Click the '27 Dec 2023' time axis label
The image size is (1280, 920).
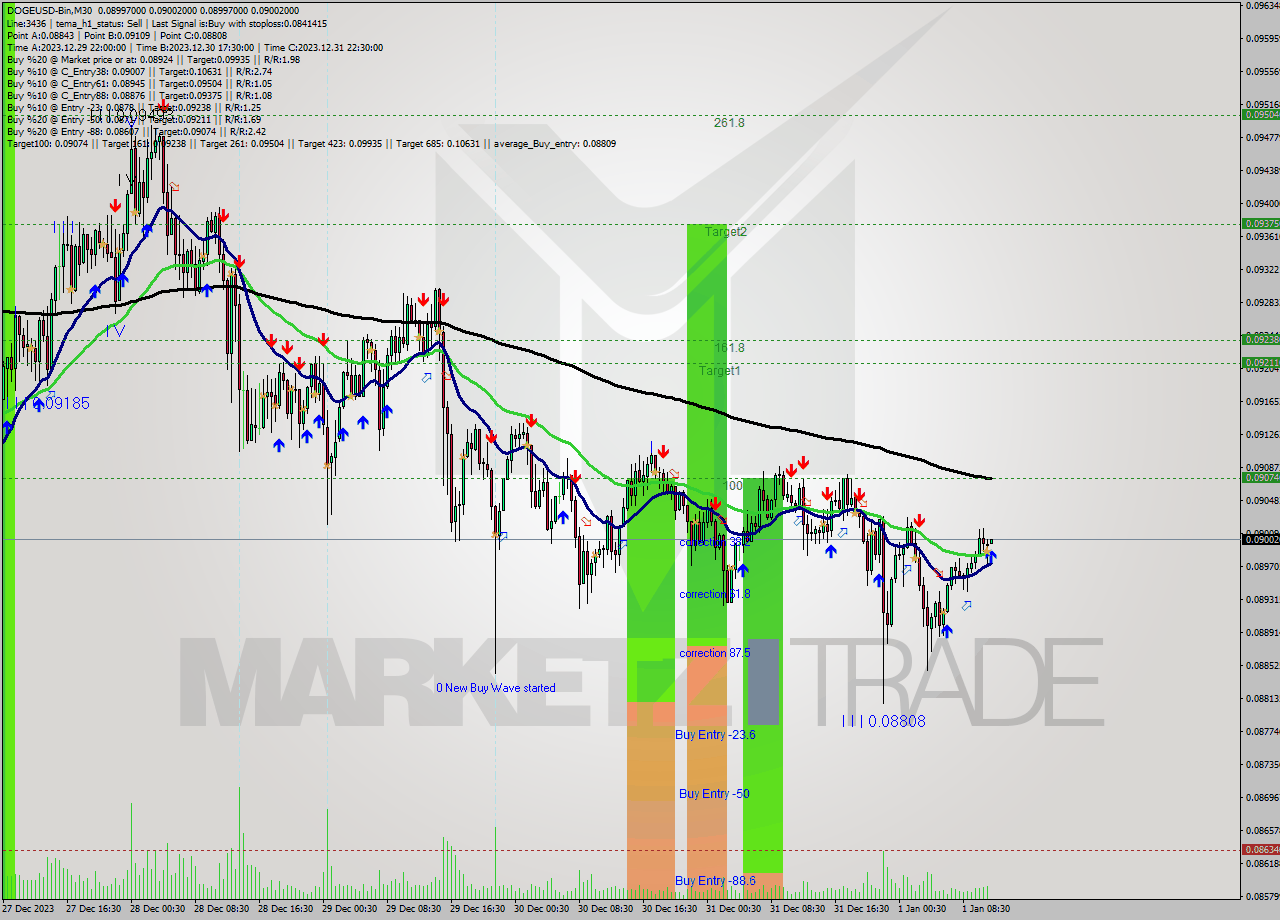pos(26,909)
